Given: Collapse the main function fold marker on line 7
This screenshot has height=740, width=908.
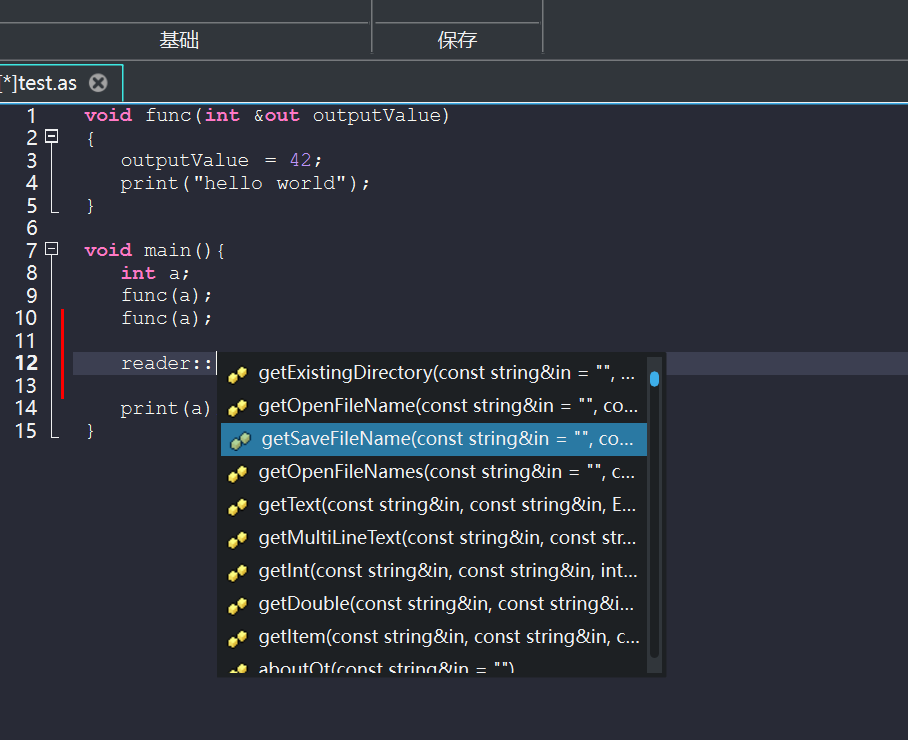Looking at the screenshot, I should [52, 248].
